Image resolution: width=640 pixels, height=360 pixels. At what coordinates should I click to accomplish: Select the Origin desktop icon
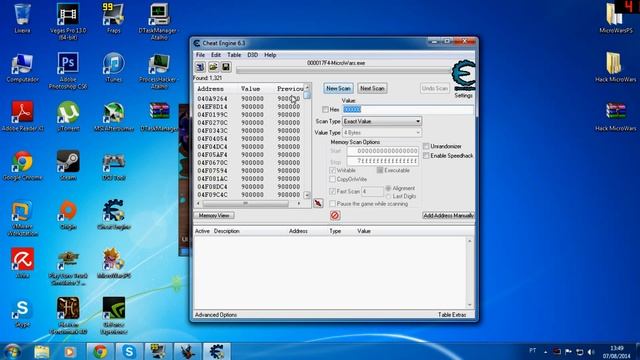click(68, 214)
